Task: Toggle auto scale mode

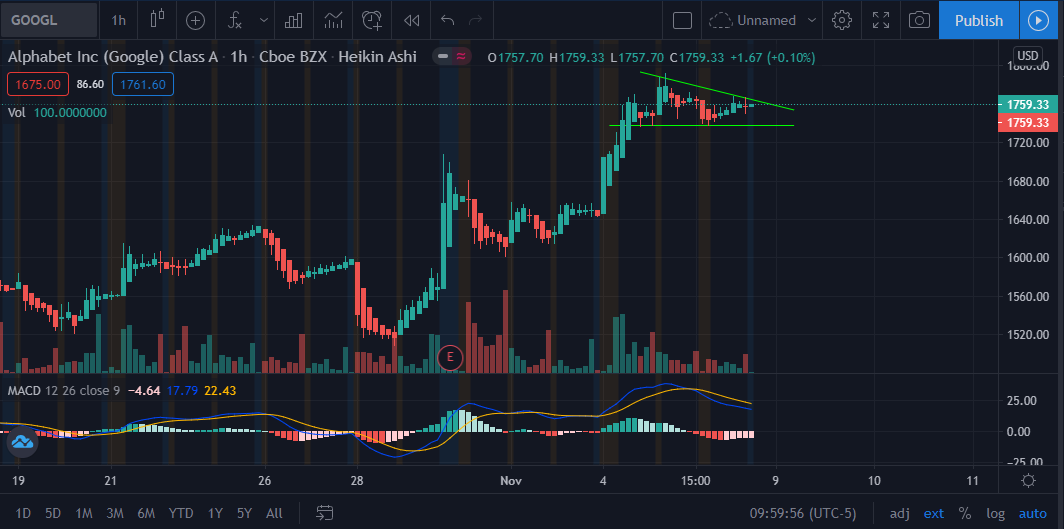Action: pyautogui.click(x=1032, y=513)
